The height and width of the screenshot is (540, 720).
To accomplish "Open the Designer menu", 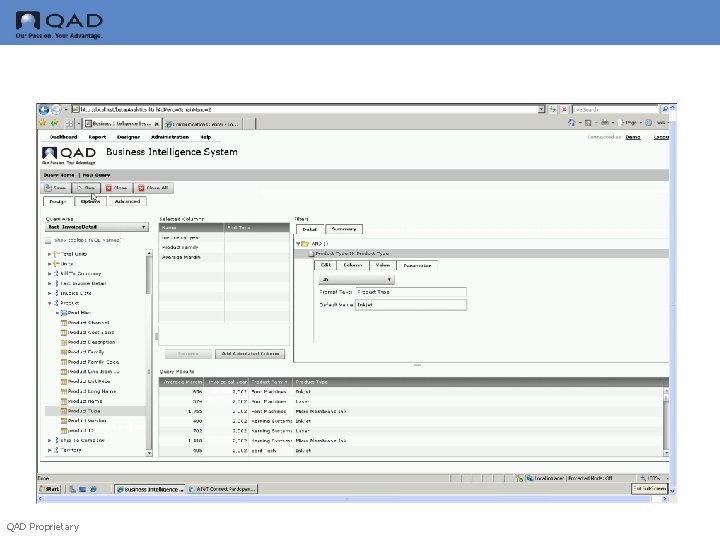I will (128, 137).
